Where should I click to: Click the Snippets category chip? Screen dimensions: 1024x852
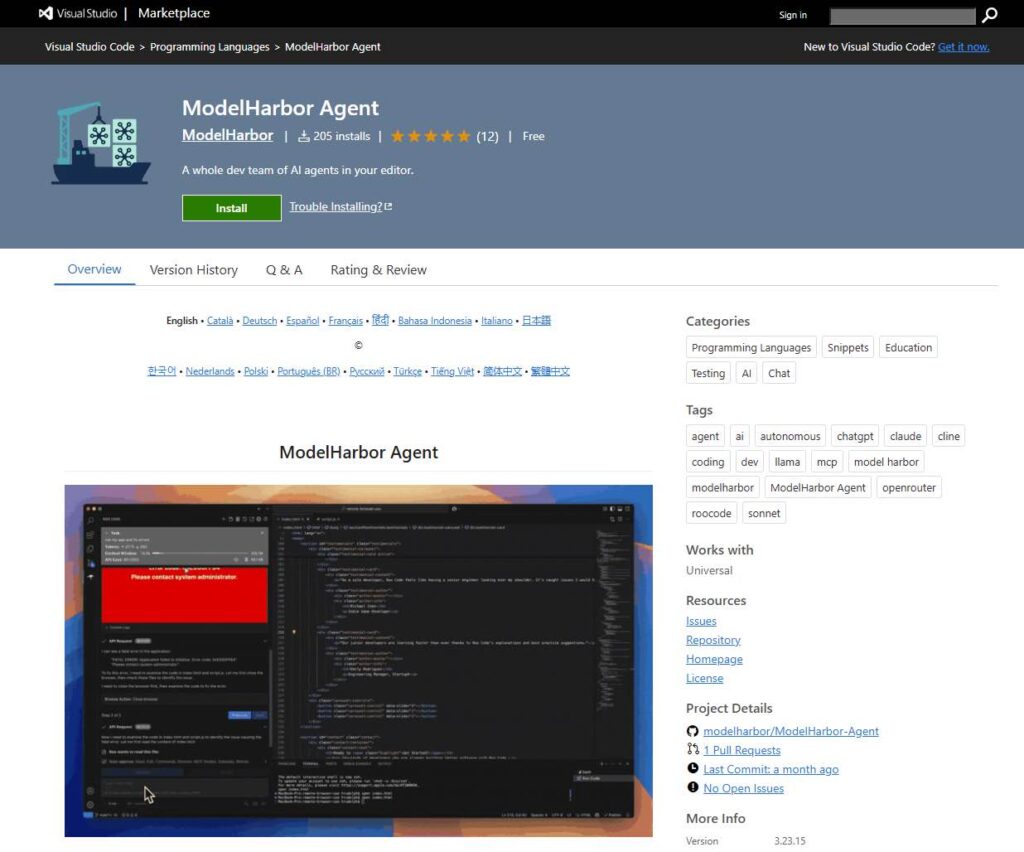(x=848, y=347)
